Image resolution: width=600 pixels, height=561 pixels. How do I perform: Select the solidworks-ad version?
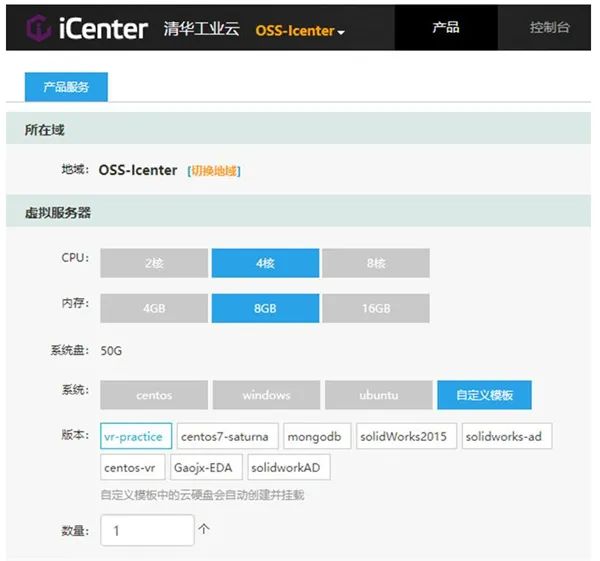(x=507, y=436)
